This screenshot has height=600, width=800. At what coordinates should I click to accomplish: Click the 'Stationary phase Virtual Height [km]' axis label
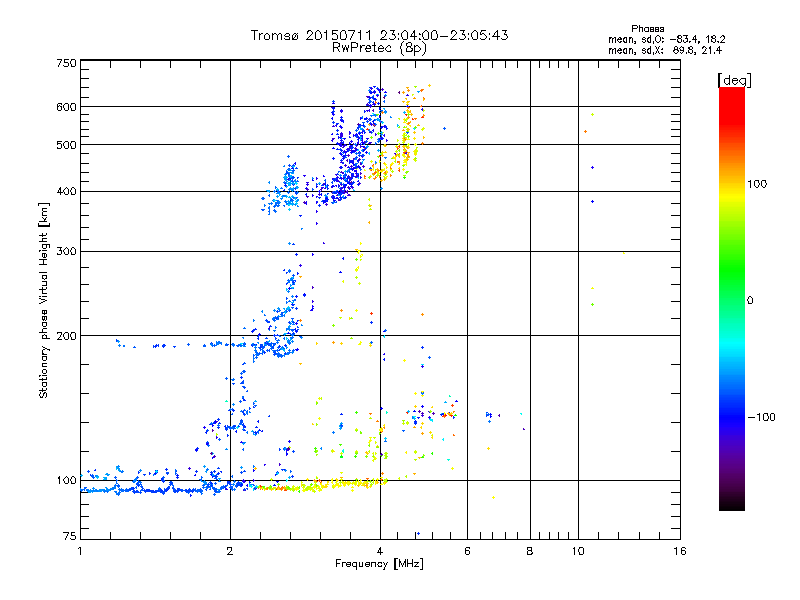pos(44,301)
